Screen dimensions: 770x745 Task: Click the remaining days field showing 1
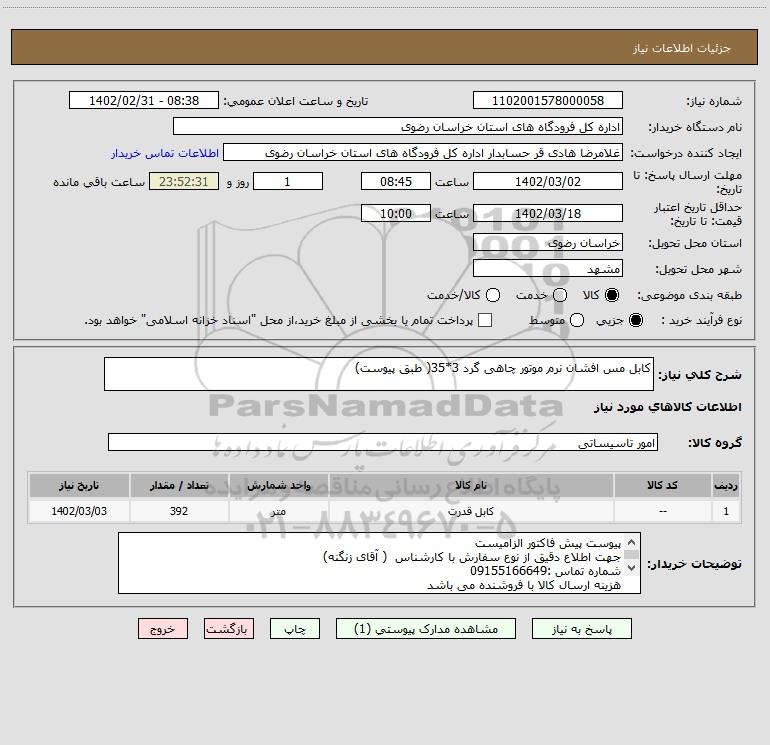click(288, 181)
